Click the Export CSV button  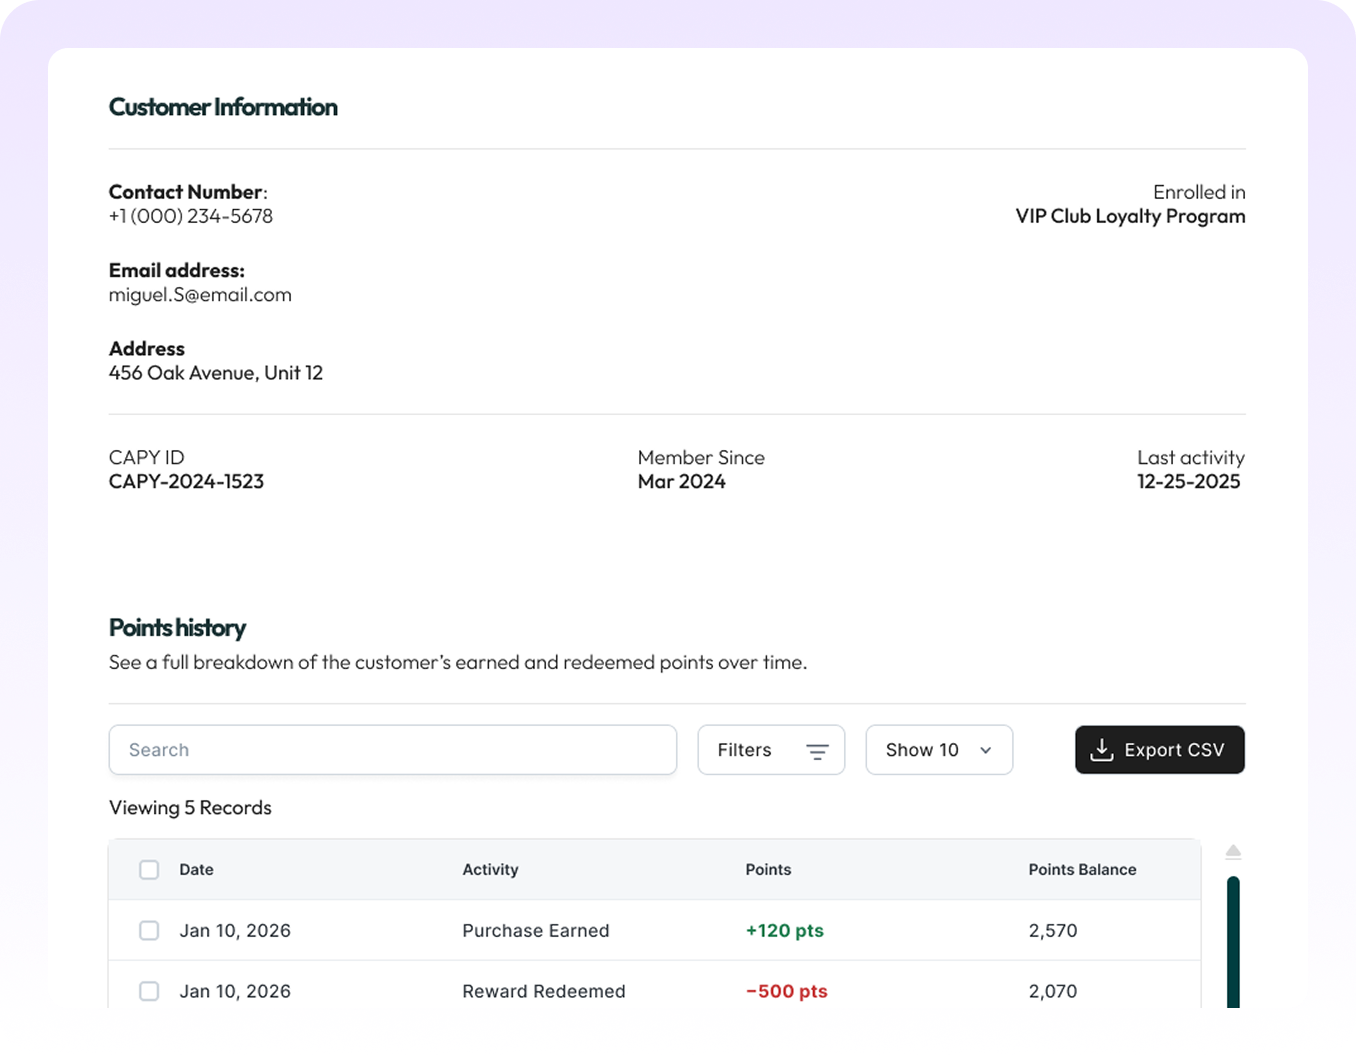tap(1159, 750)
